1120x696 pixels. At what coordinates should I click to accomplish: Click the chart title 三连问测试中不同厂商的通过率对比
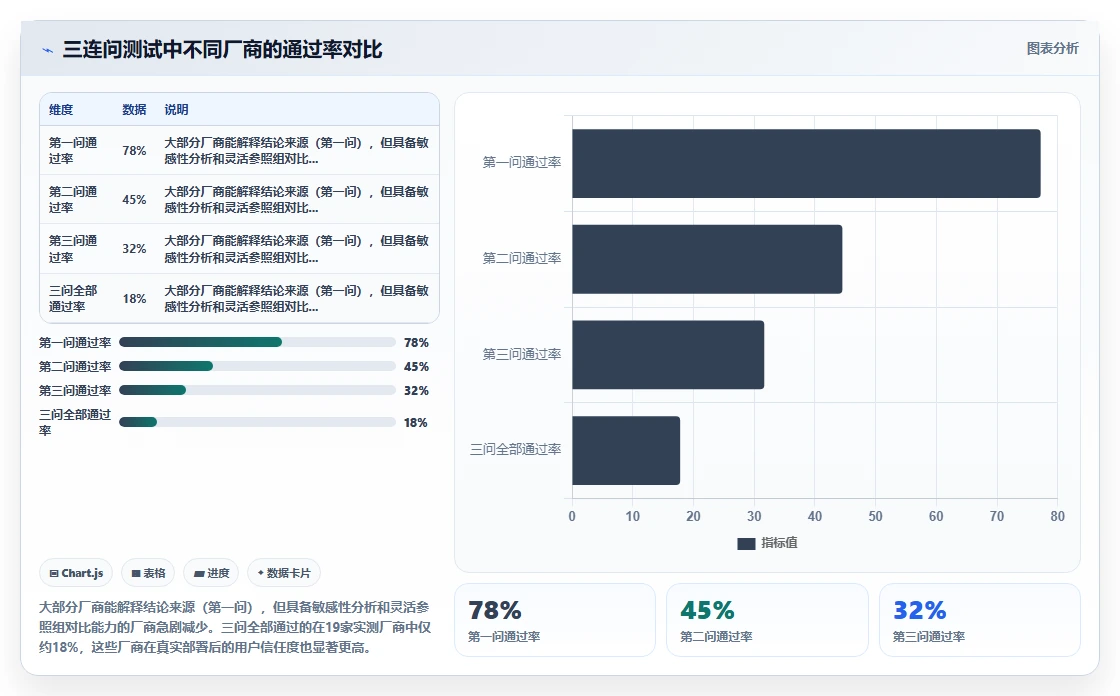tap(222, 49)
